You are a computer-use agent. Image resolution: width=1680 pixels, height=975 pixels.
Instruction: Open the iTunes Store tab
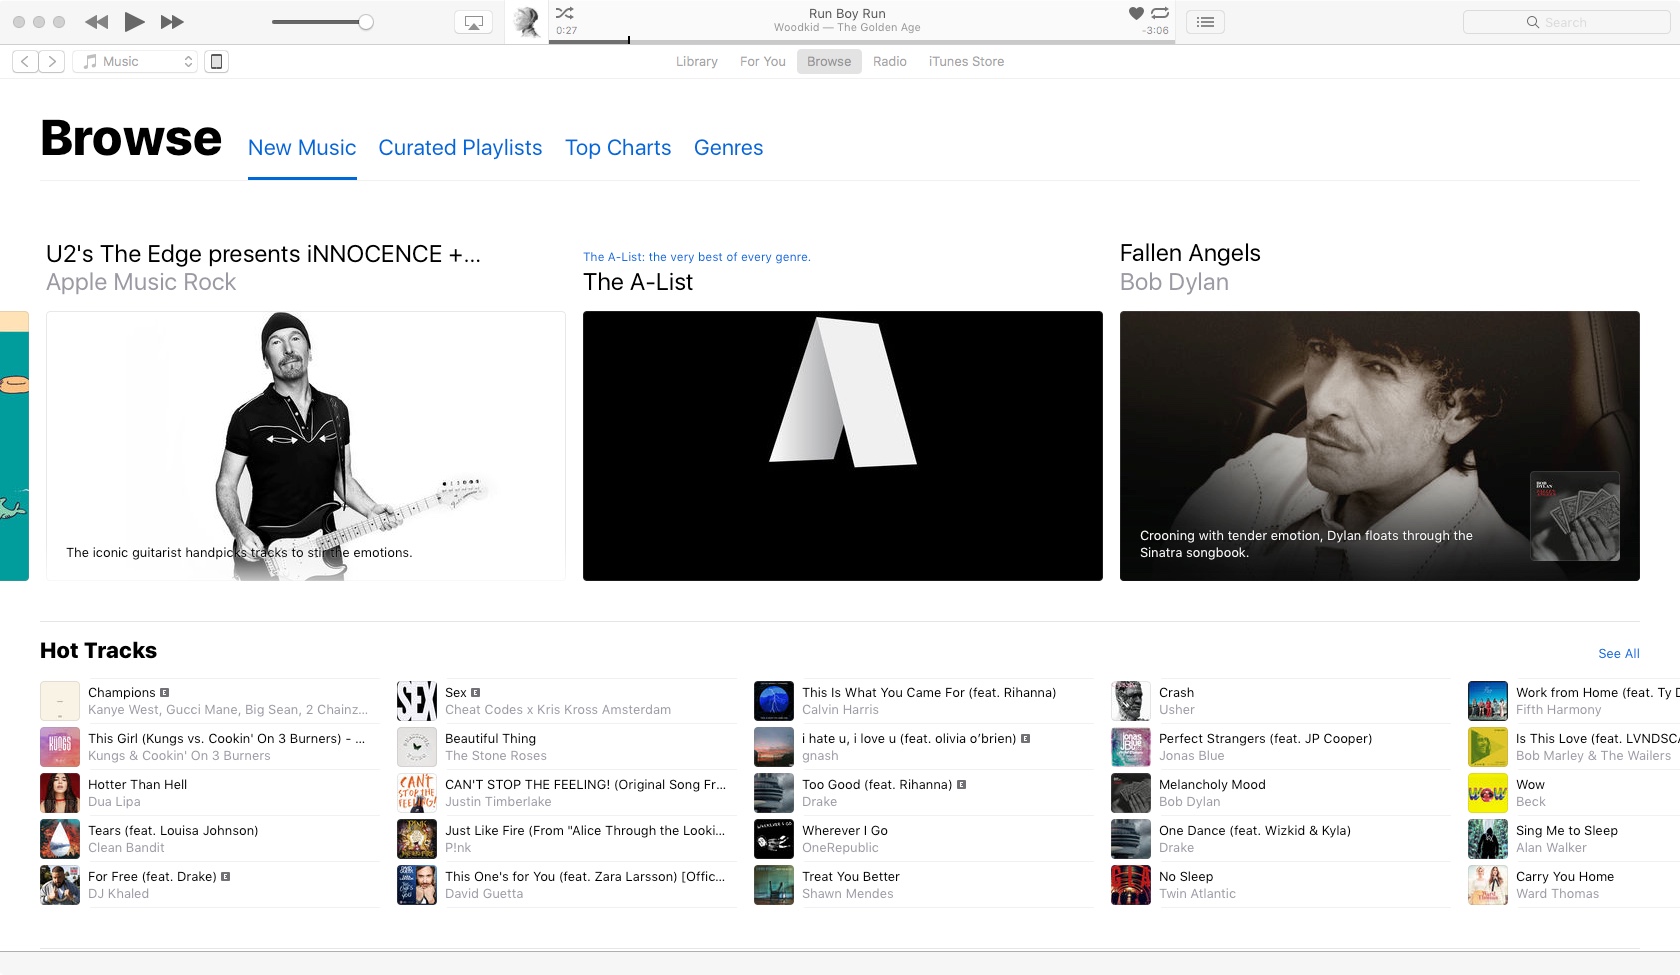coord(966,62)
